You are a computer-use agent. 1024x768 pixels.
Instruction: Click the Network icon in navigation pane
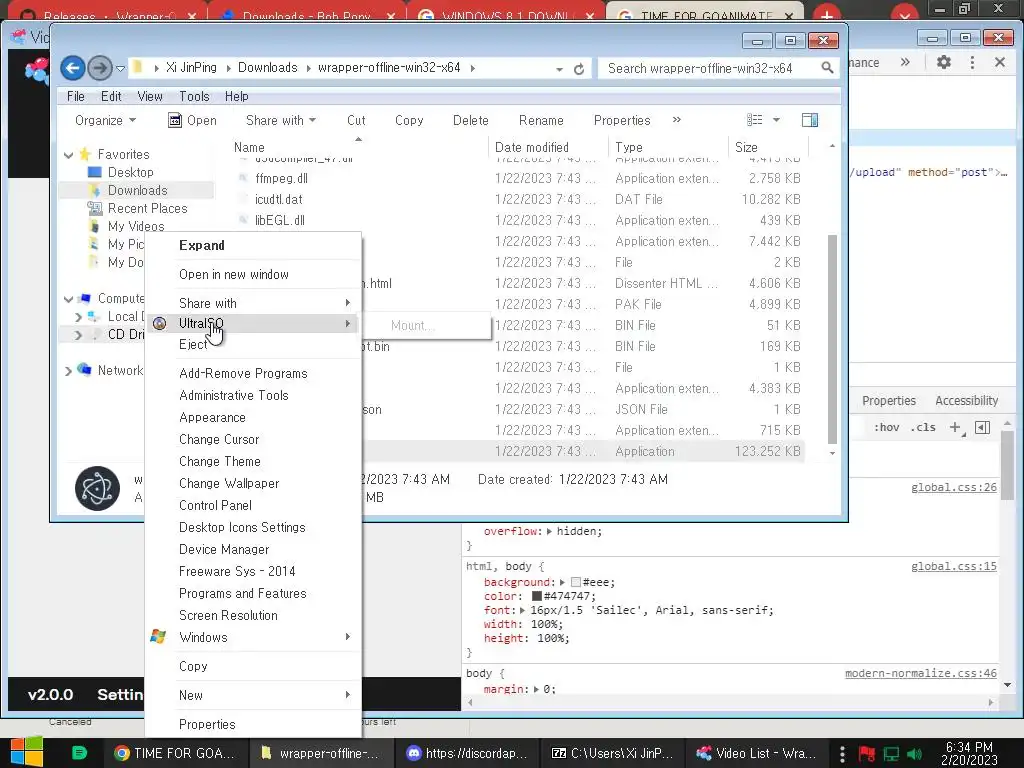pos(84,370)
